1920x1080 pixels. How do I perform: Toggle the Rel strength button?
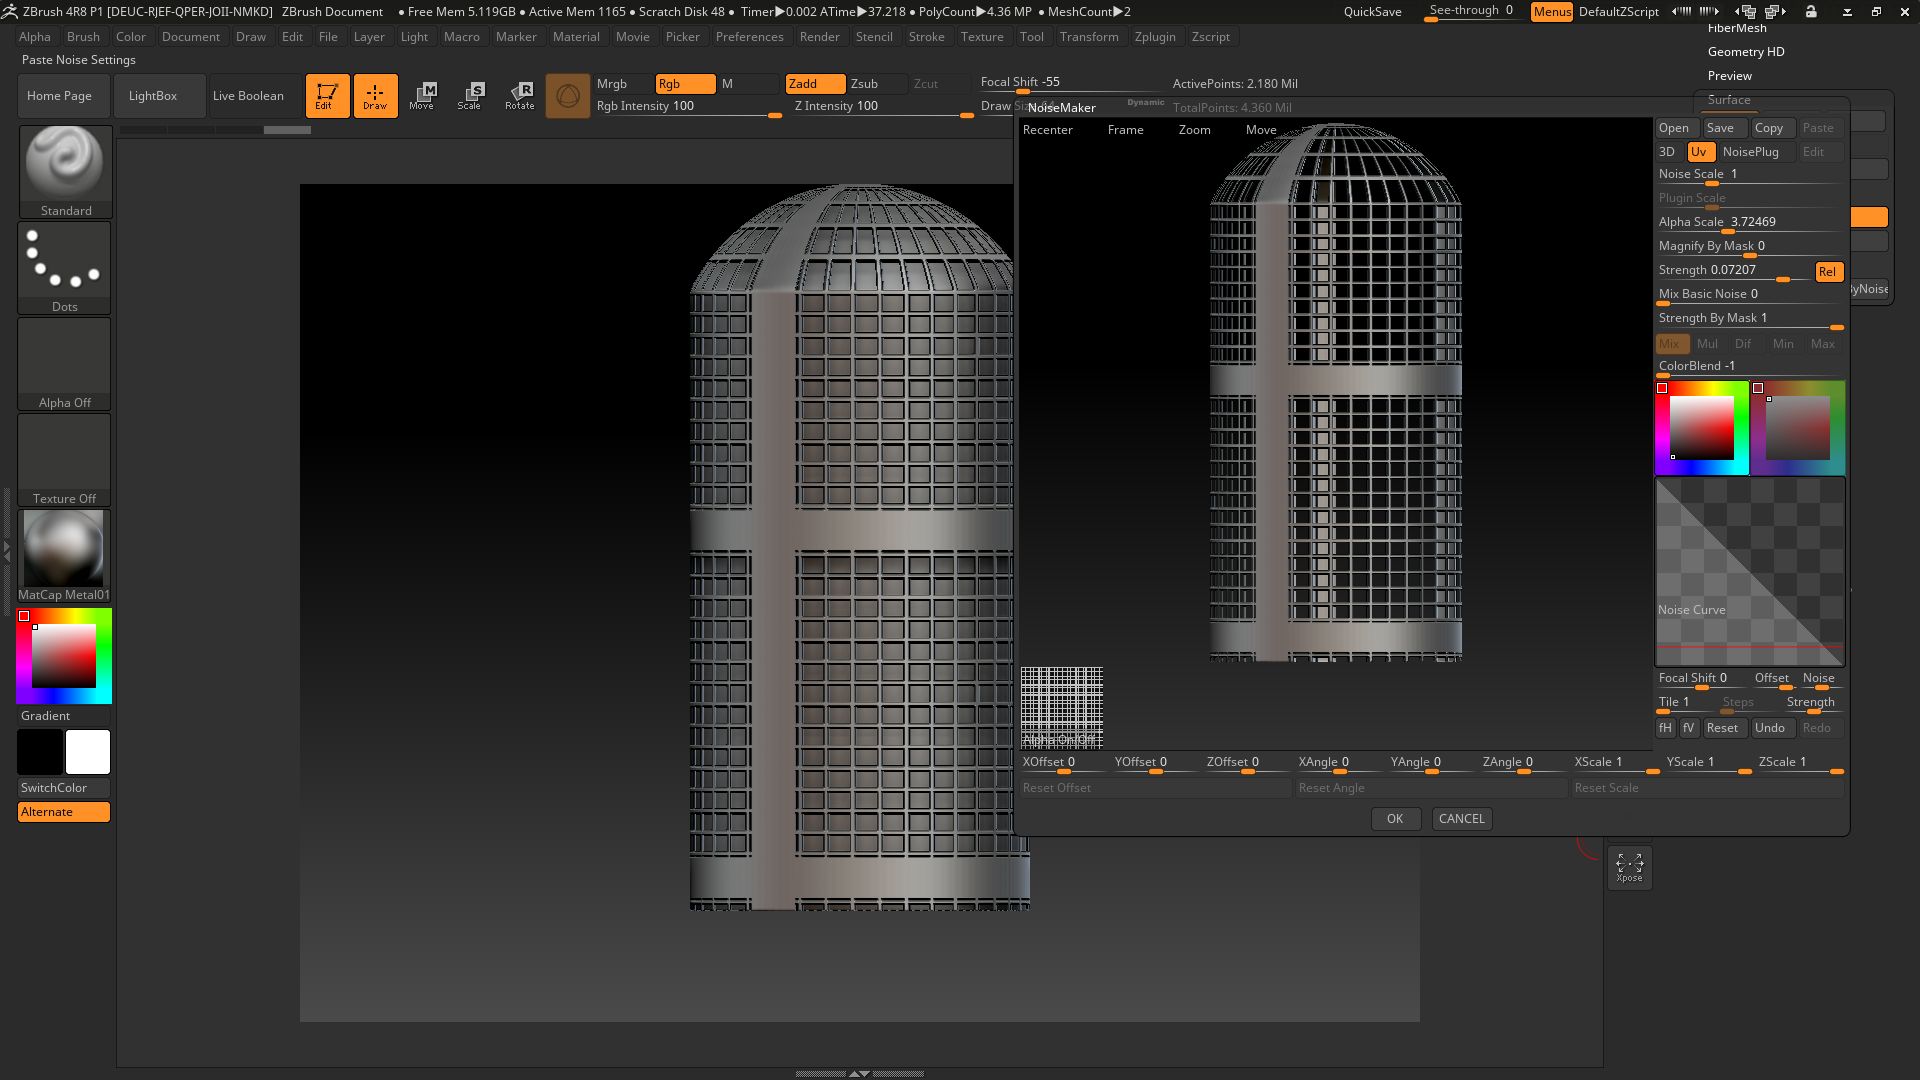coord(1828,272)
